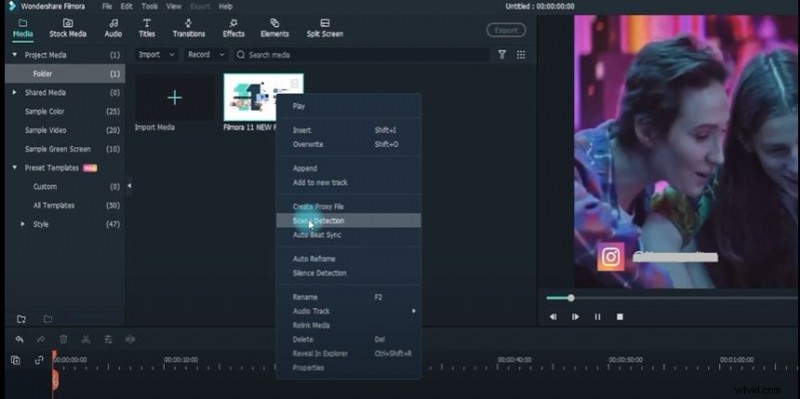Select the Folder item

pos(65,73)
